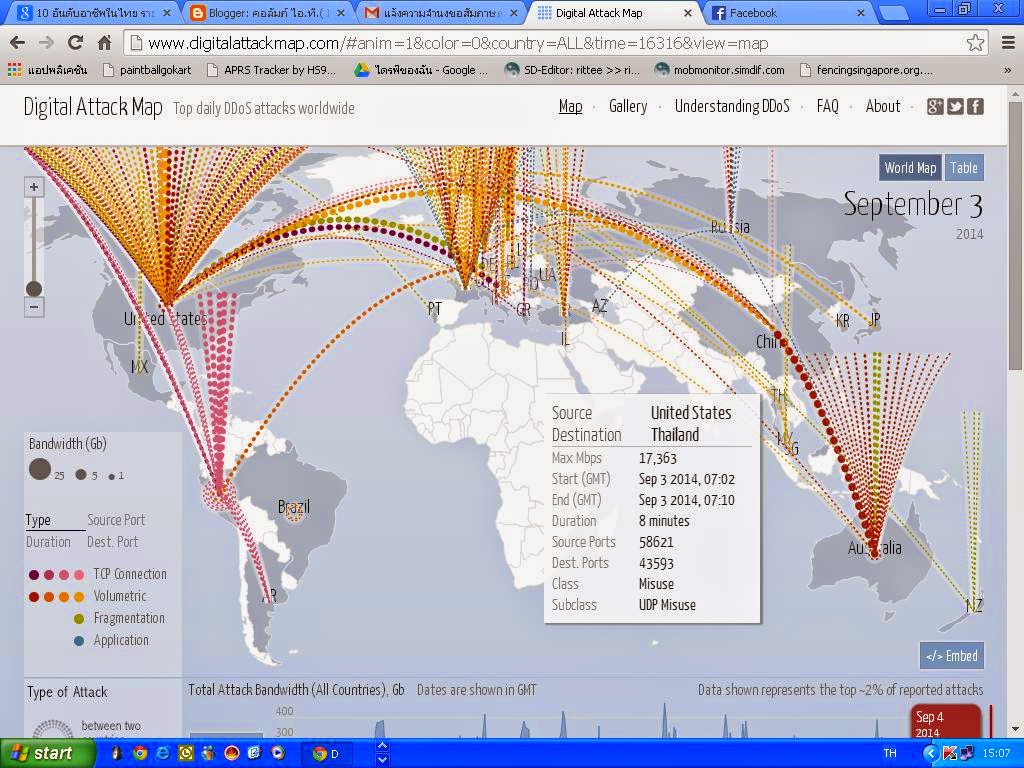
Task: Share via the Twitter icon
Action: (955, 106)
